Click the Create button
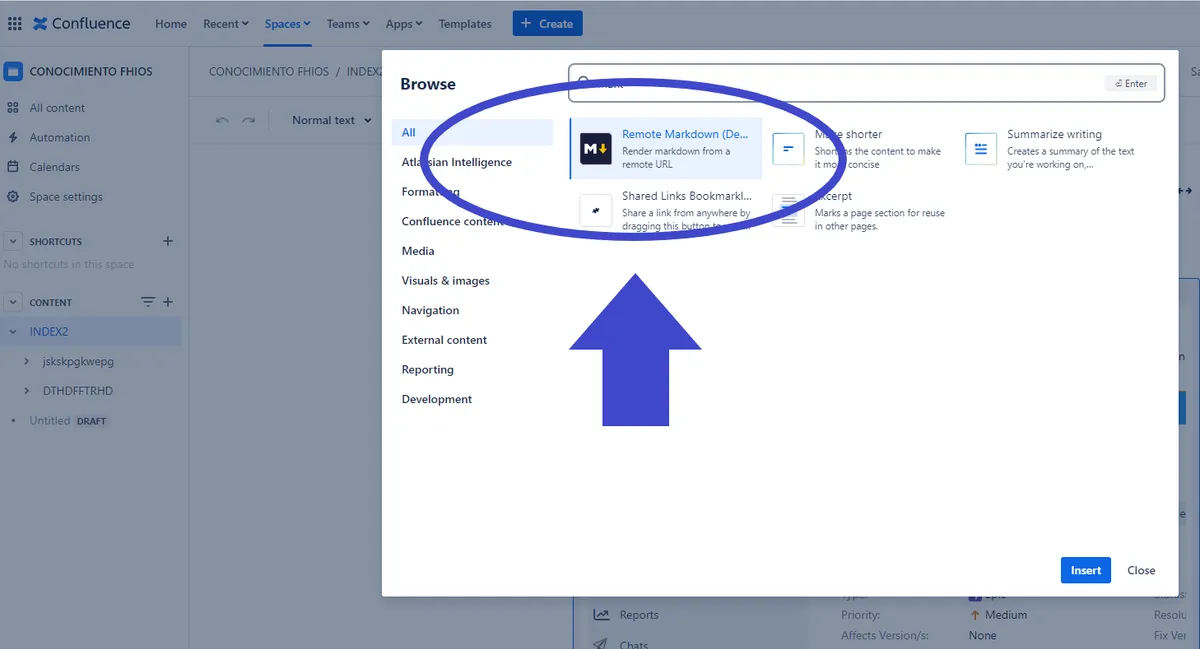Viewport: 1200px width, 649px height. 547,23
